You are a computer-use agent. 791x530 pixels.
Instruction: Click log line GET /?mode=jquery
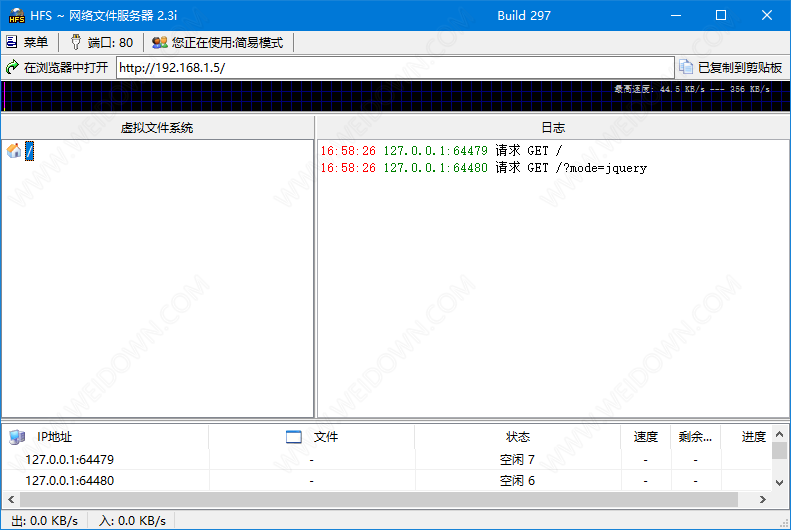click(x=484, y=167)
